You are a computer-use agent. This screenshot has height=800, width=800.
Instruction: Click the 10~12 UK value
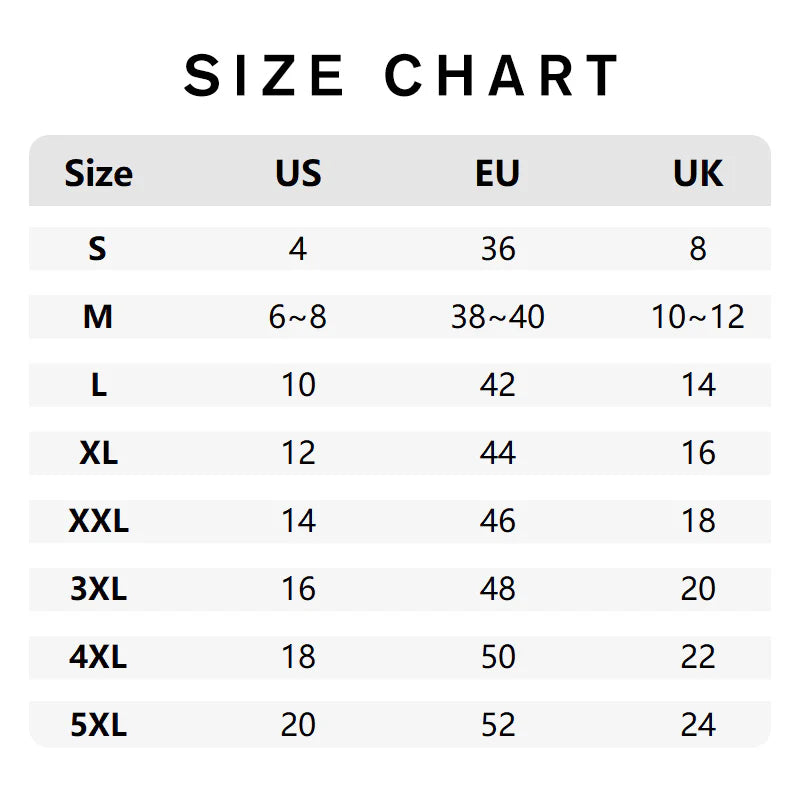[x=697, y=317]
